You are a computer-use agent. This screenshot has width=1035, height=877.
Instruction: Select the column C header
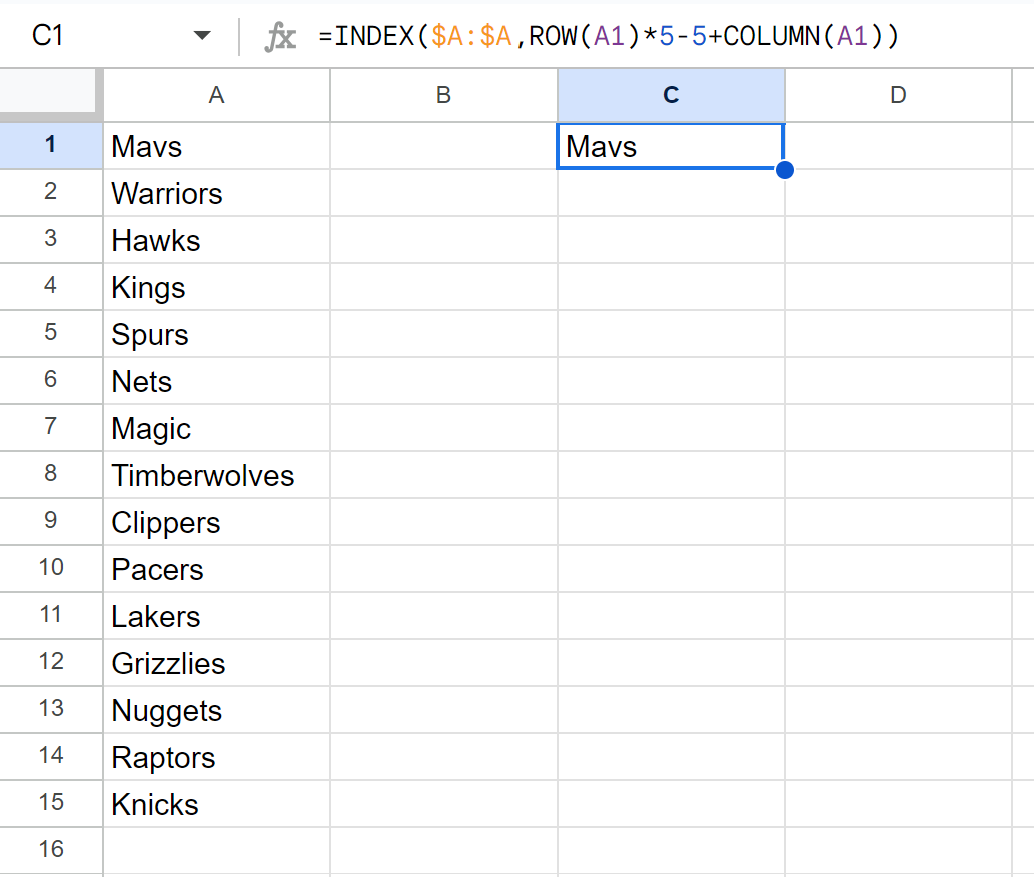(671, 95)
